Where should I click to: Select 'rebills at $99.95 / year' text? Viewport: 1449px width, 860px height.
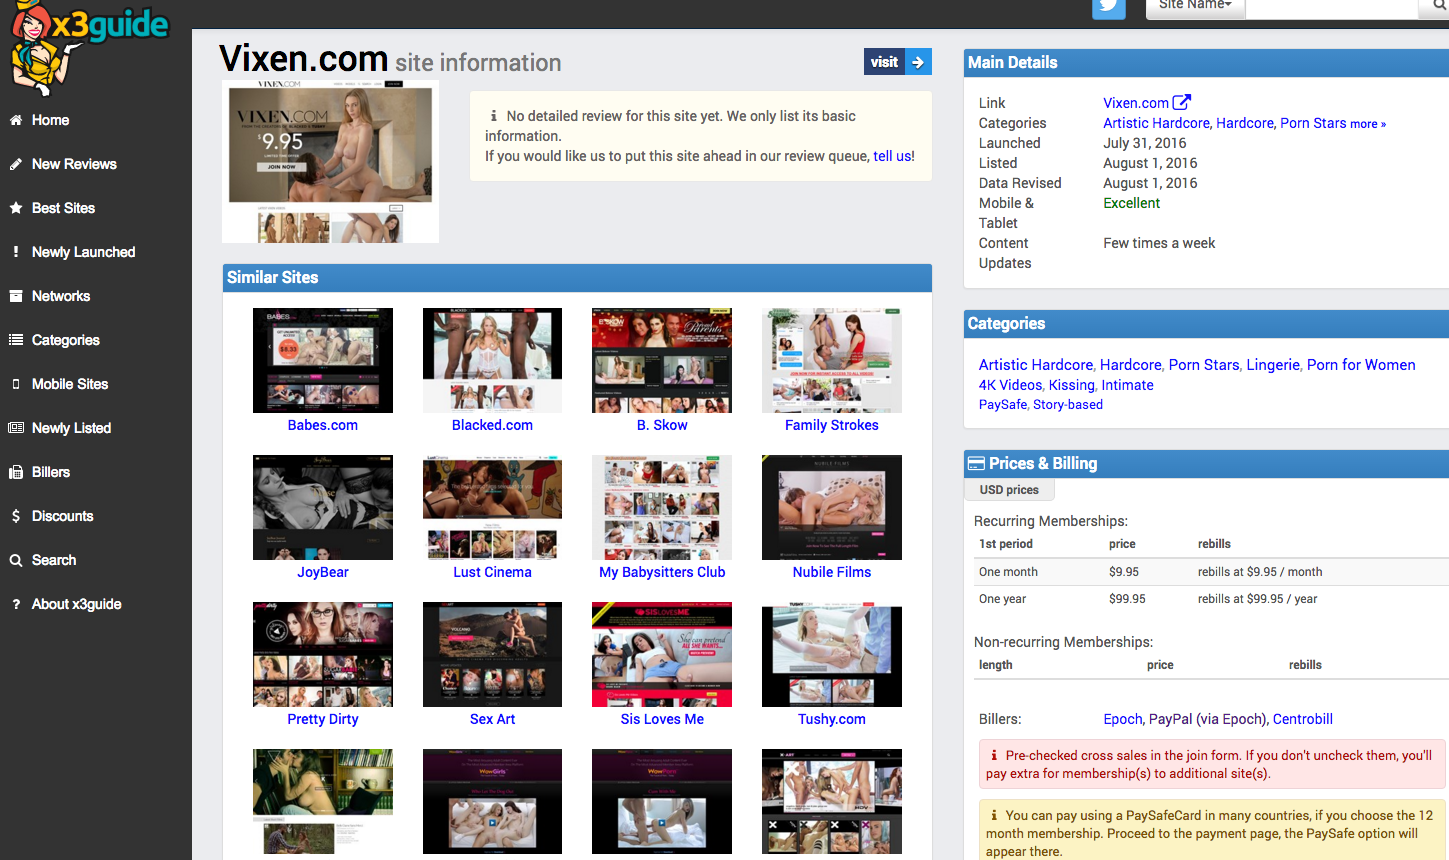[1258, 599]
